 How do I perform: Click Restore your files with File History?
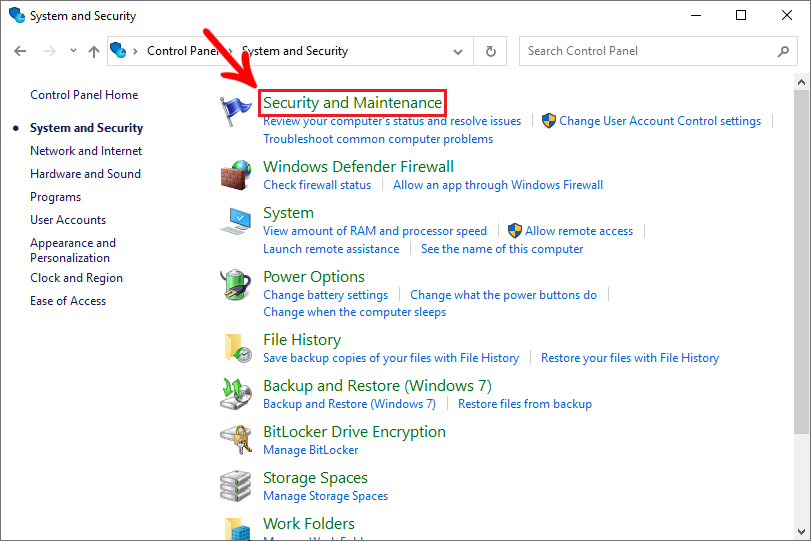point(630,358)
